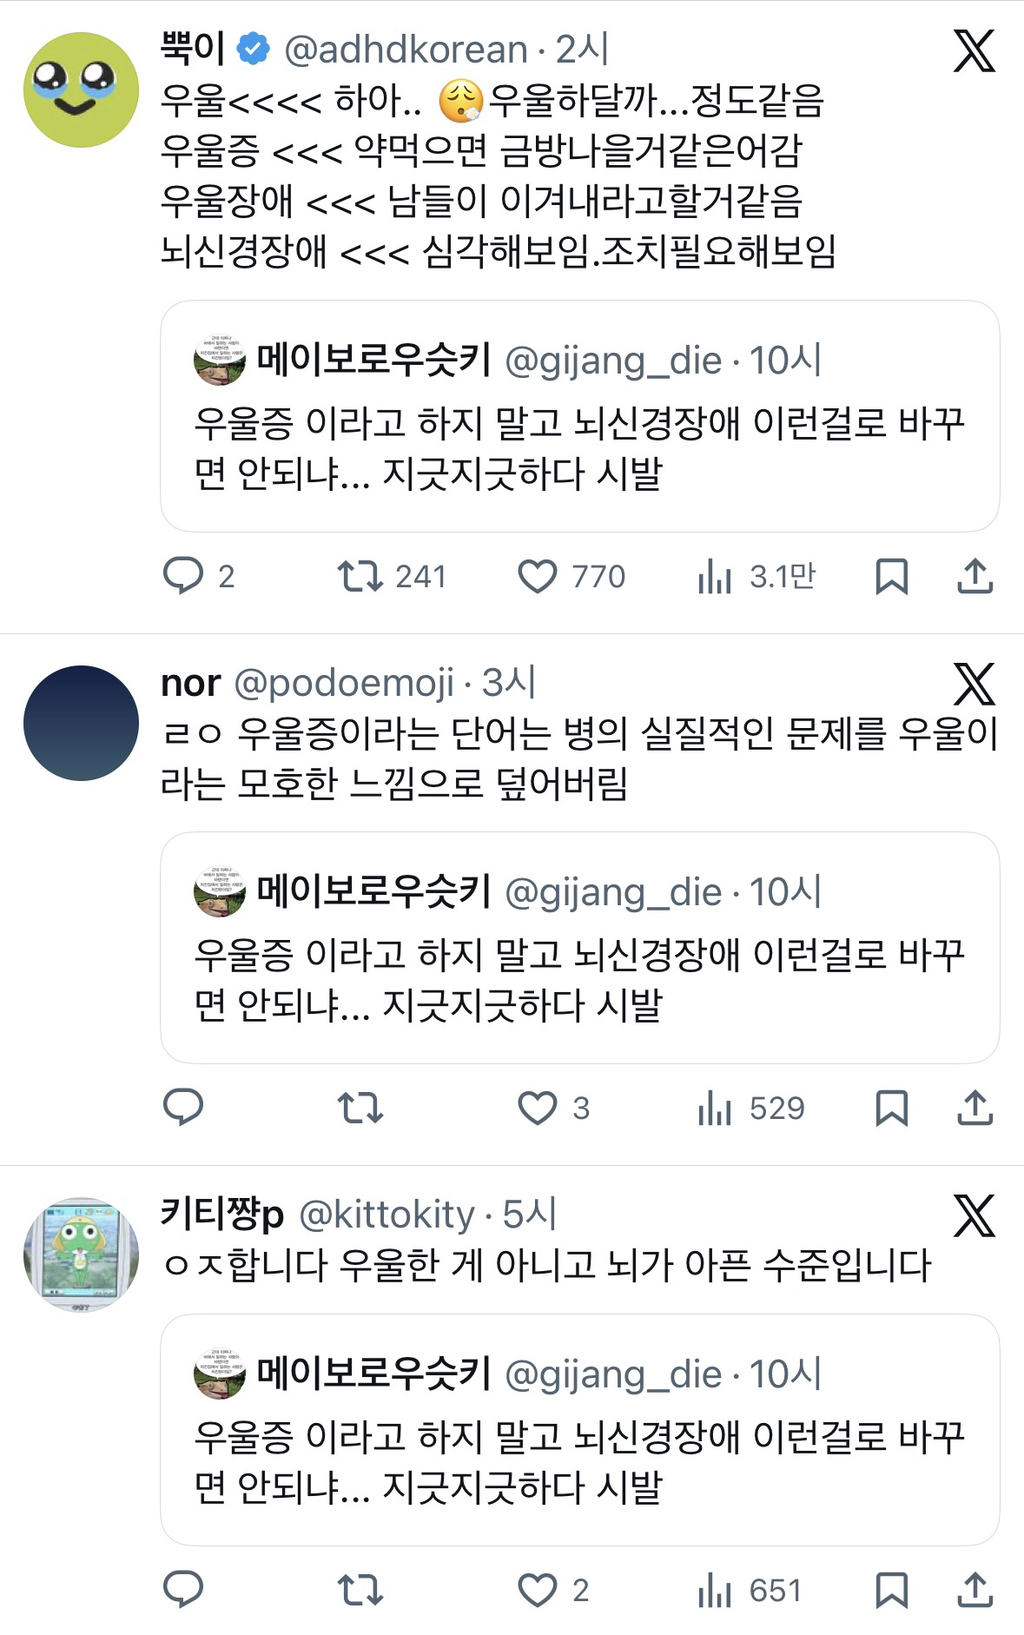
Task: Retweet @podoemoji's post
Action: point(360,1107)
